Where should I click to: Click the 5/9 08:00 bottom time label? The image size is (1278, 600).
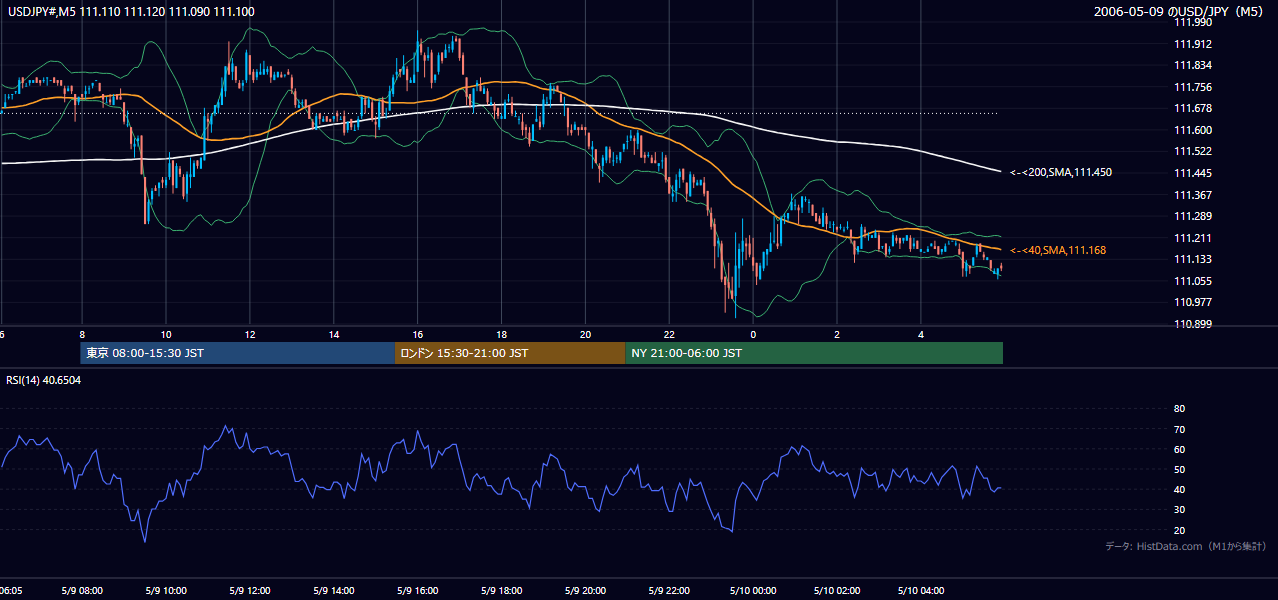pyautogui.click(x=82, y=591)
